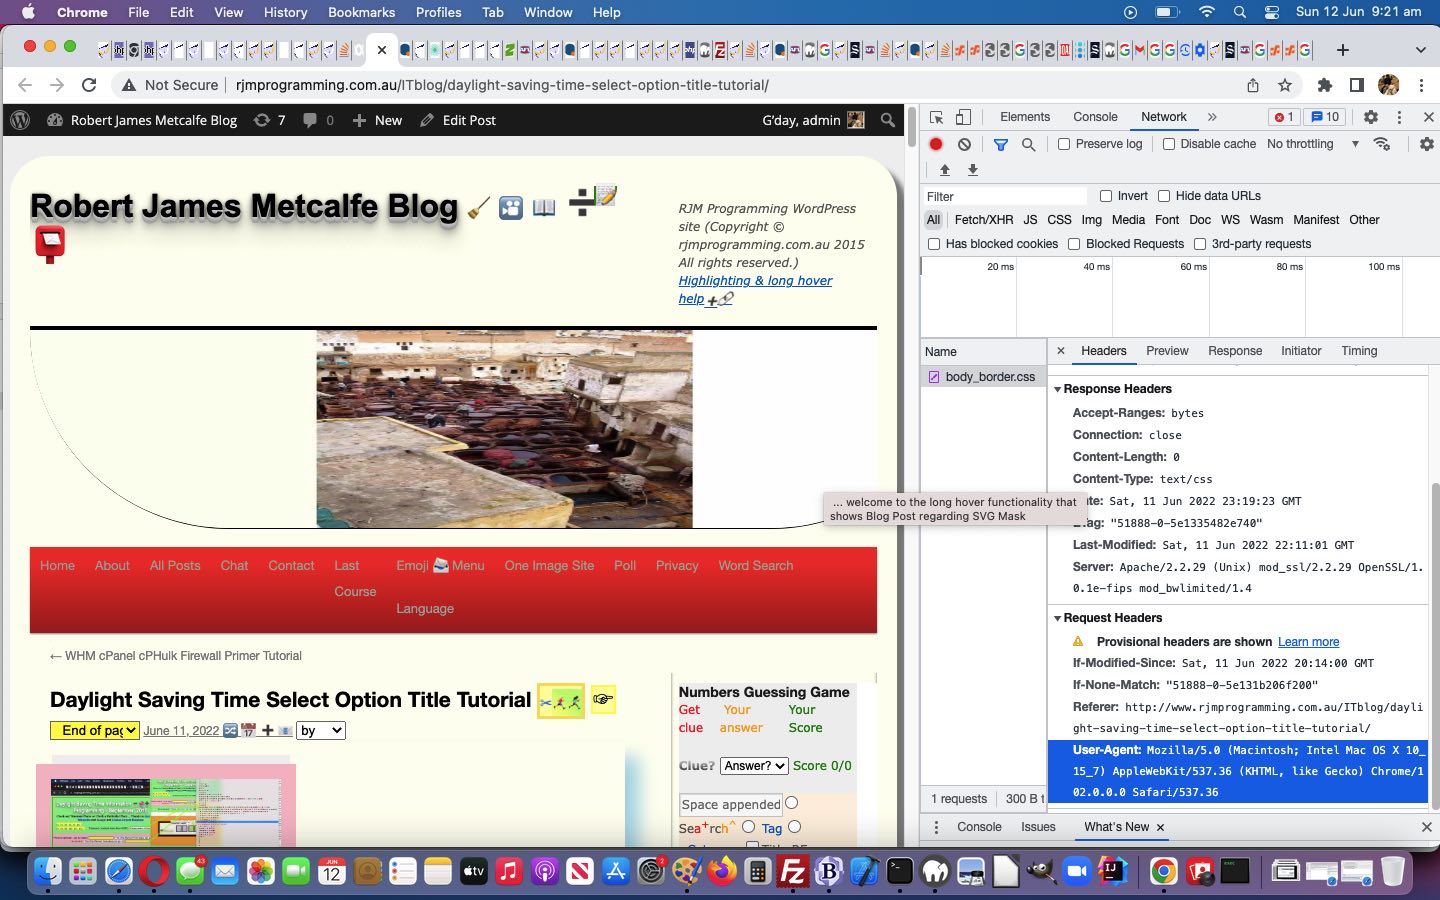The image size is (1440, 900).
Task: Open Chrome share page icon
Action: 1253,85
